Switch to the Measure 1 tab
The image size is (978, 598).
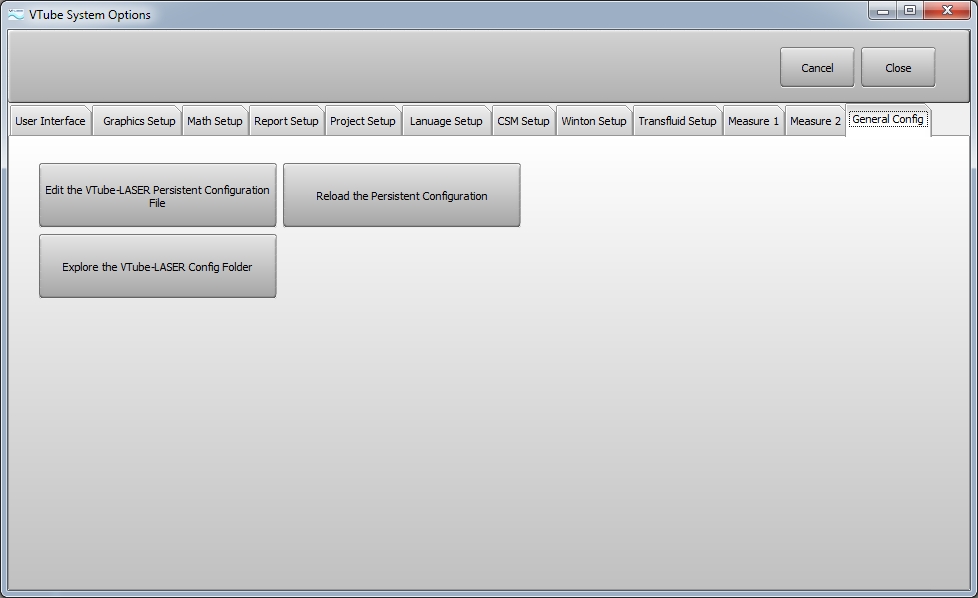753,121
